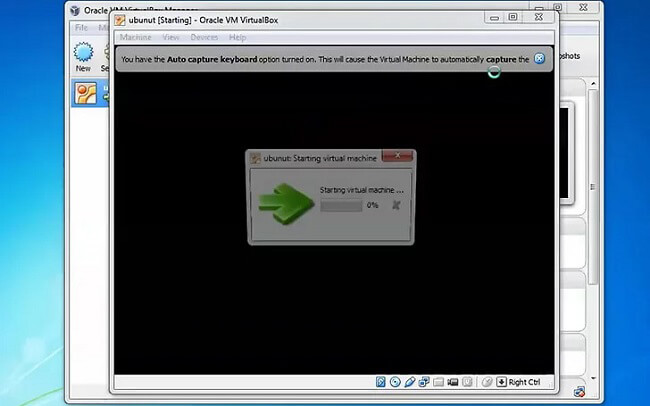Click the Auto capture keyboard message text
The width and height of the screenshot is (650, 406).
[325, 59]
